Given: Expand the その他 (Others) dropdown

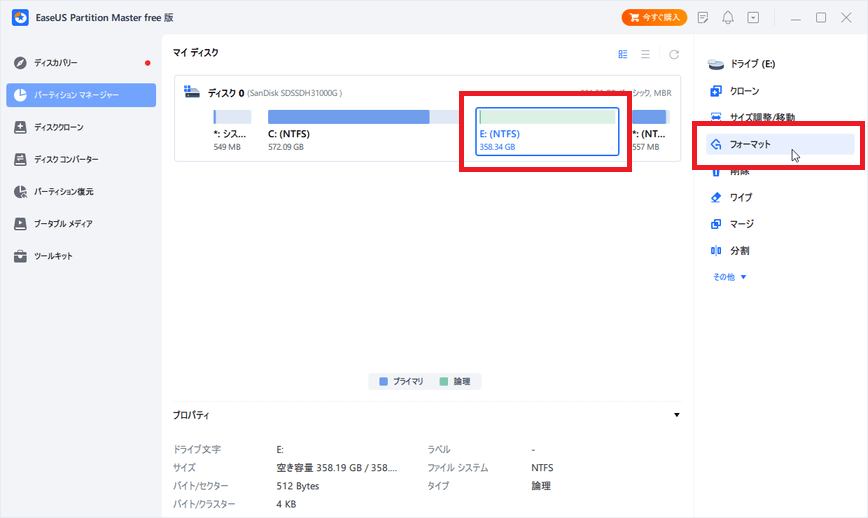Looking at the screenshot, I should (x=730, y=277).
